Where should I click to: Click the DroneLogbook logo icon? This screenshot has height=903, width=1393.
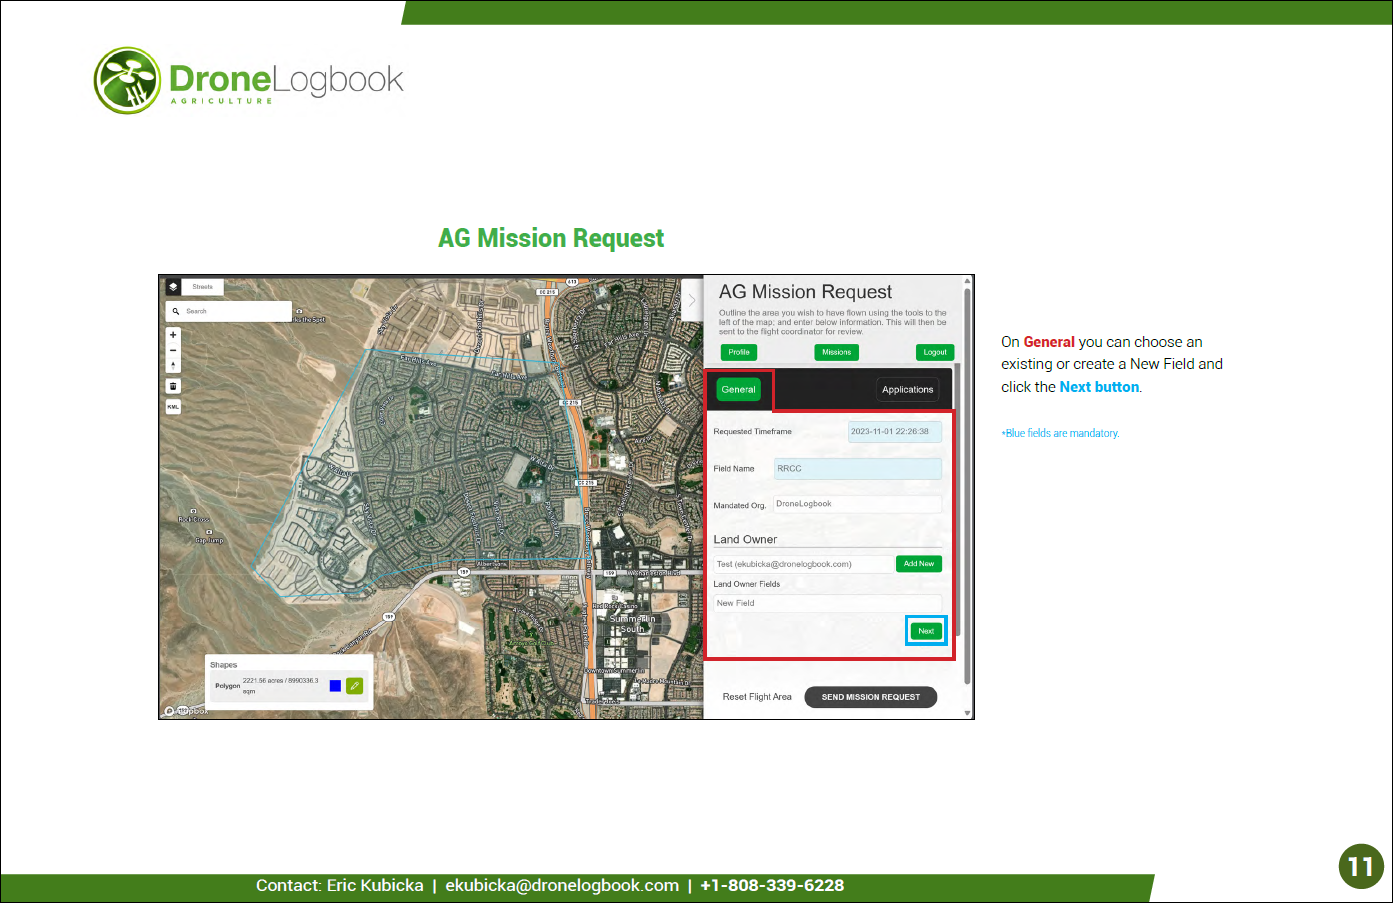(127, 80)
